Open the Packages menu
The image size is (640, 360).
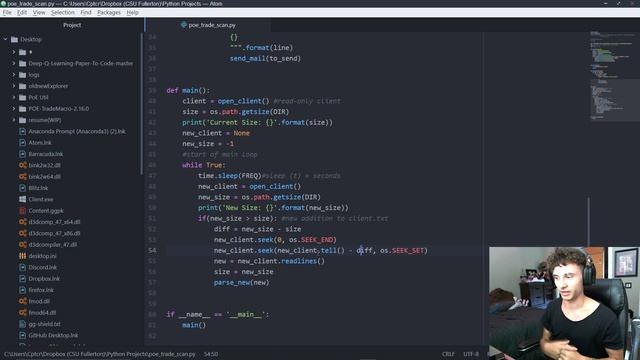coord(109,13)
